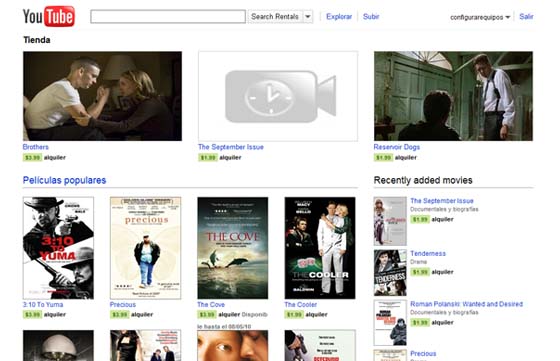Open the Reservoir Dogs featured thumbnail

[x=453, y=96]
